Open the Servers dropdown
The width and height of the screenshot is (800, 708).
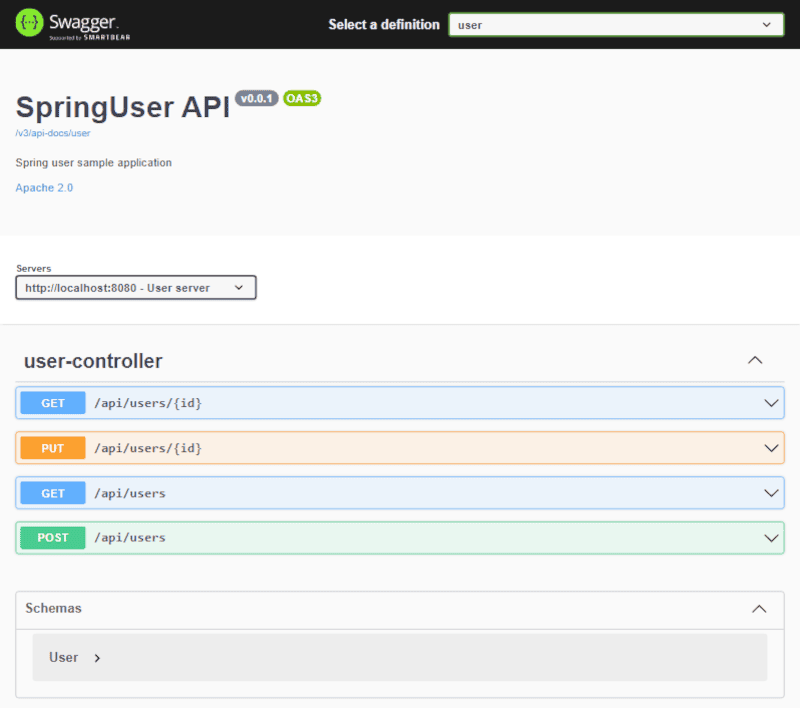tap(135, 287)
